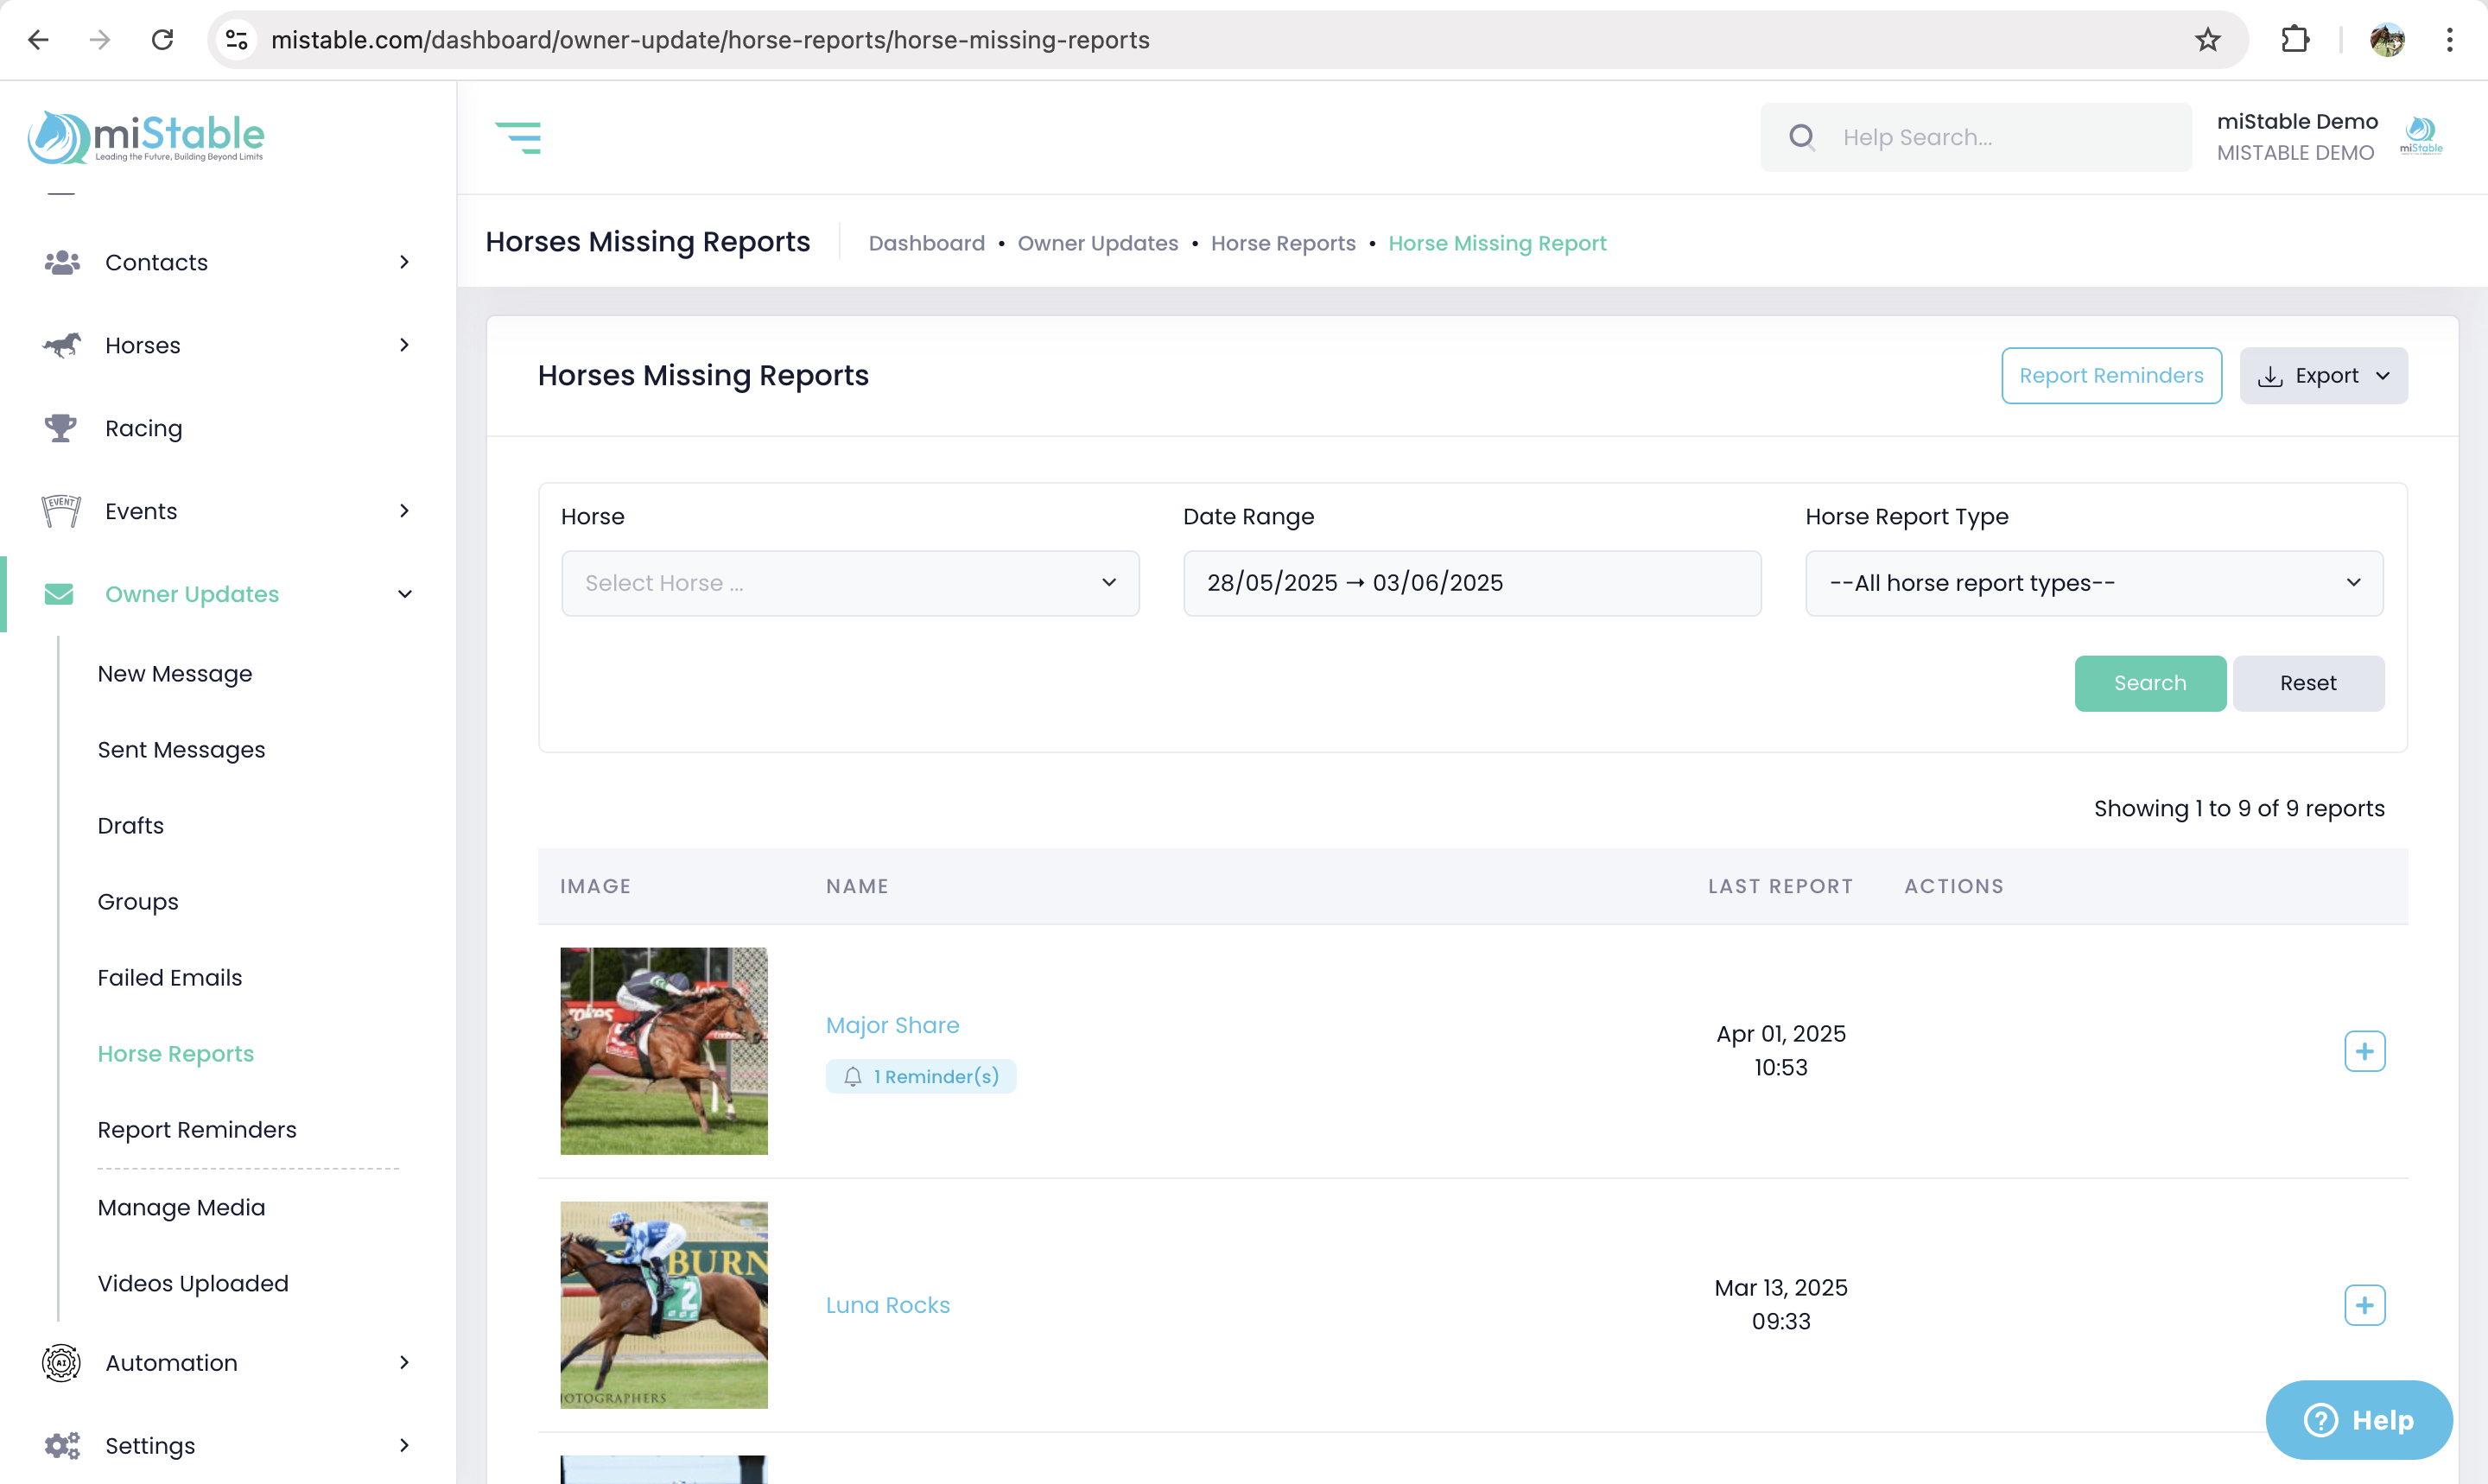Open Horse Report Type dropdown

[x=2093, y=583]
